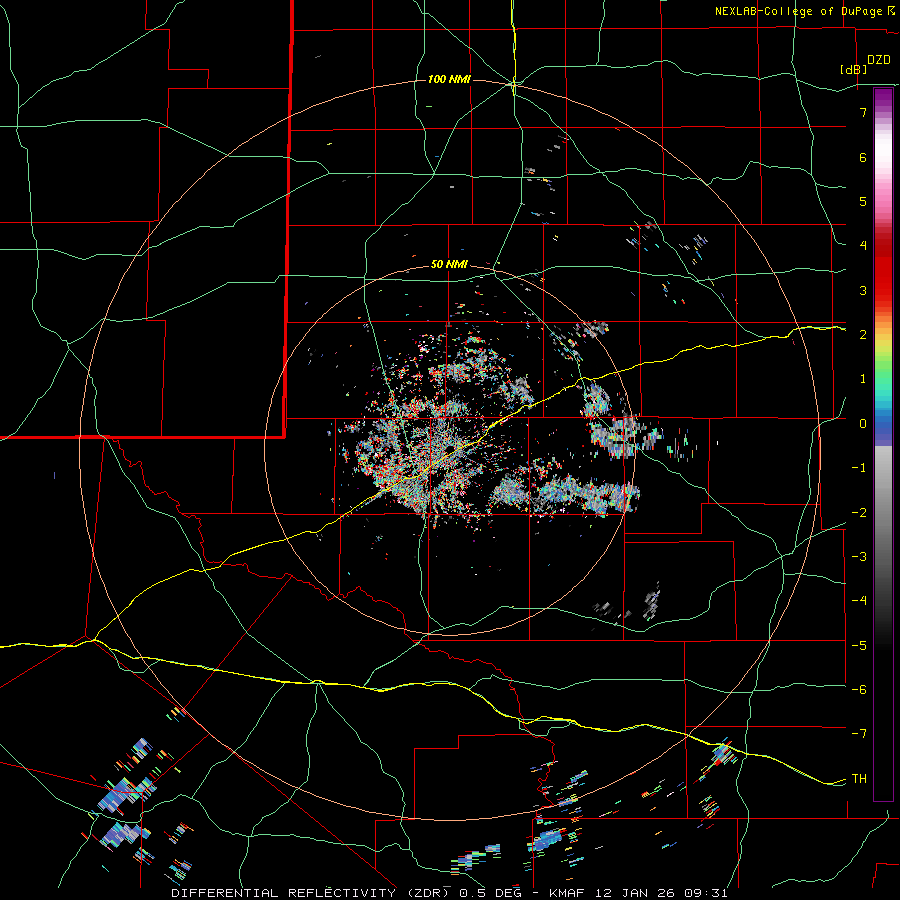Click the -4 dB scale value
The width and height of the screenshot is (900, 900).
859,600
